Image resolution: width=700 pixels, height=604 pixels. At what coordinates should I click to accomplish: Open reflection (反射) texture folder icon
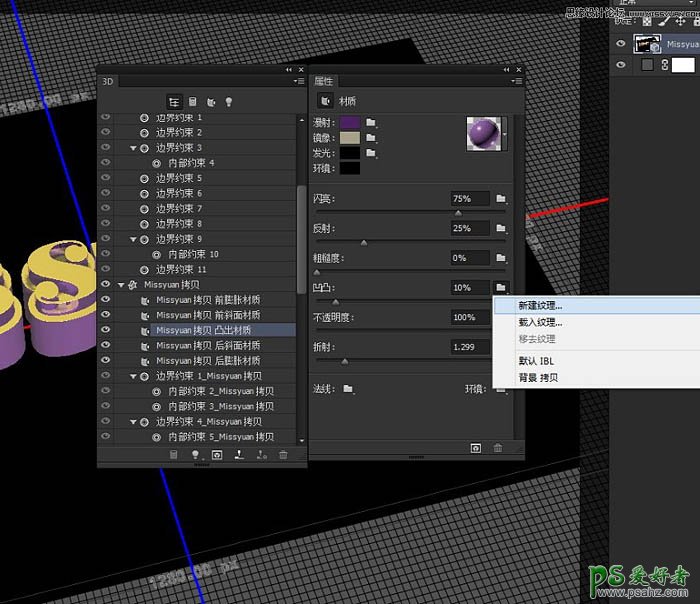[501, 228]
